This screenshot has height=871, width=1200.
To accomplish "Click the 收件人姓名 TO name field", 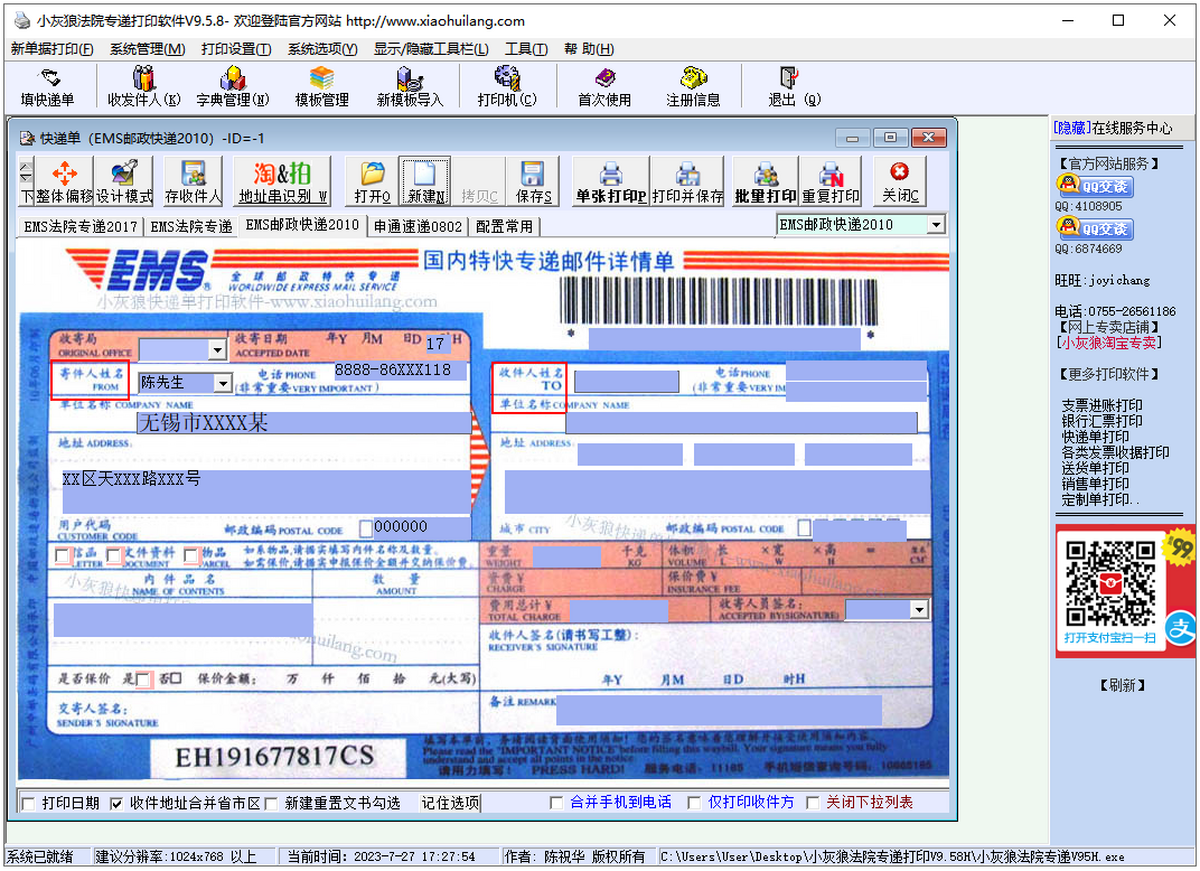I will pos(626,382).
